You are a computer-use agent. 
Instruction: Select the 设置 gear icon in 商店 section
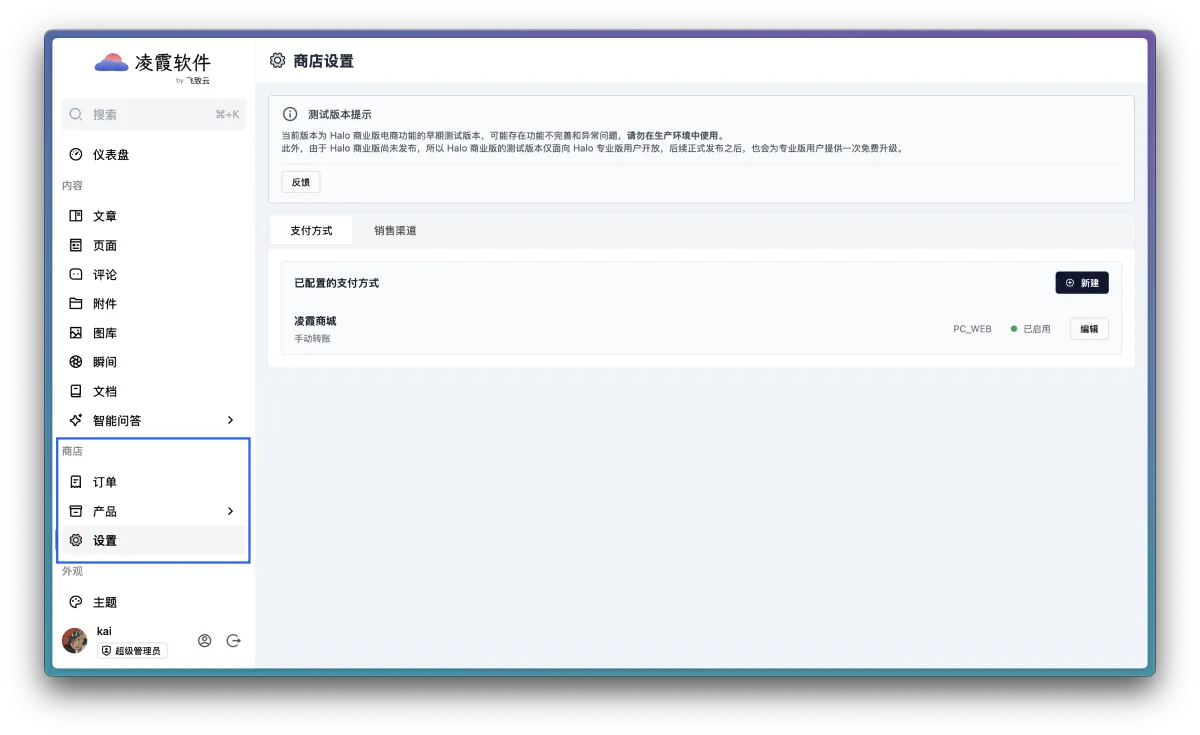click(76, 540)
